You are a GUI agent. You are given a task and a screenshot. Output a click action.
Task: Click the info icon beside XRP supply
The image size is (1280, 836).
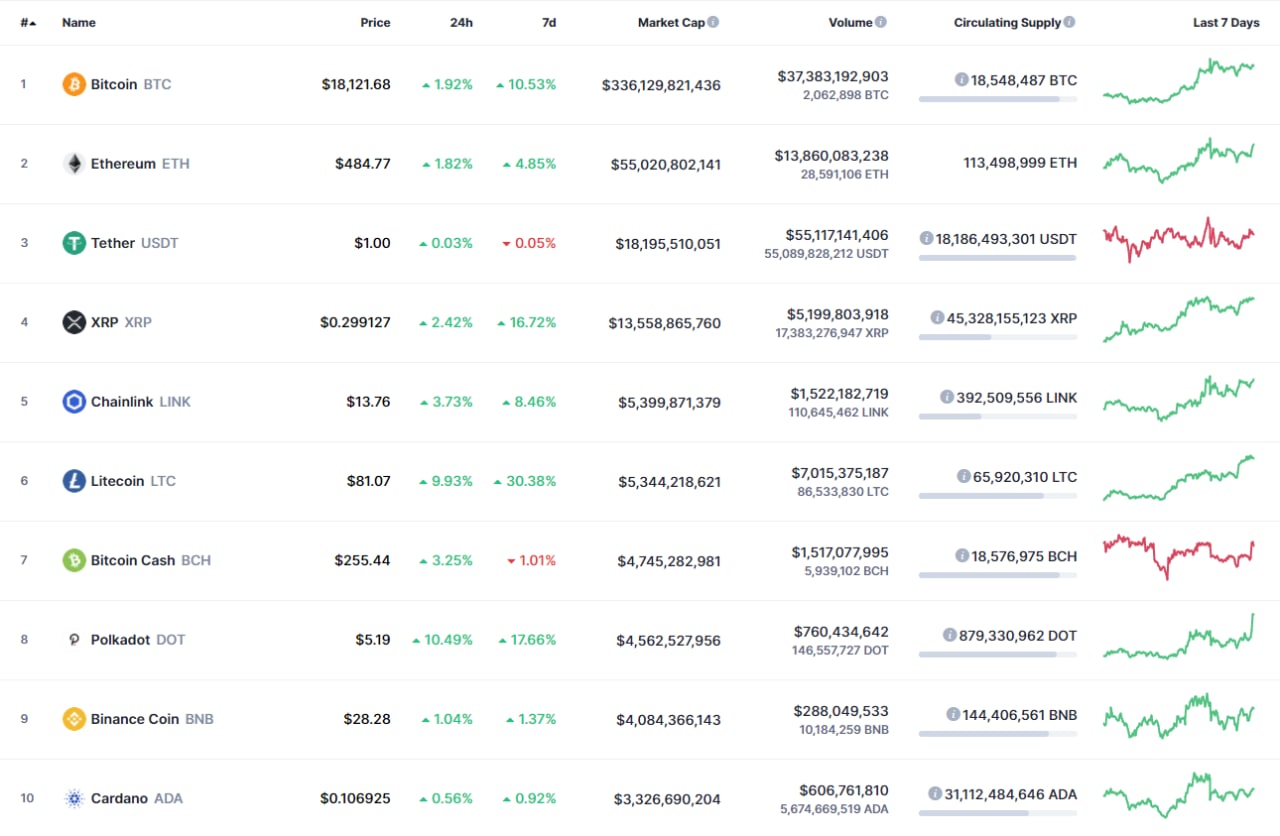(937, 318)
